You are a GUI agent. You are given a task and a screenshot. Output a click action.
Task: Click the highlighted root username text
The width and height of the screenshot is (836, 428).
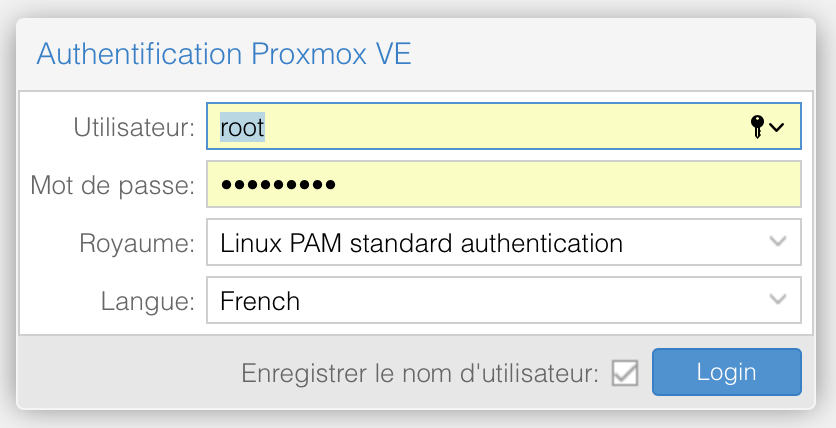[242, 127]
